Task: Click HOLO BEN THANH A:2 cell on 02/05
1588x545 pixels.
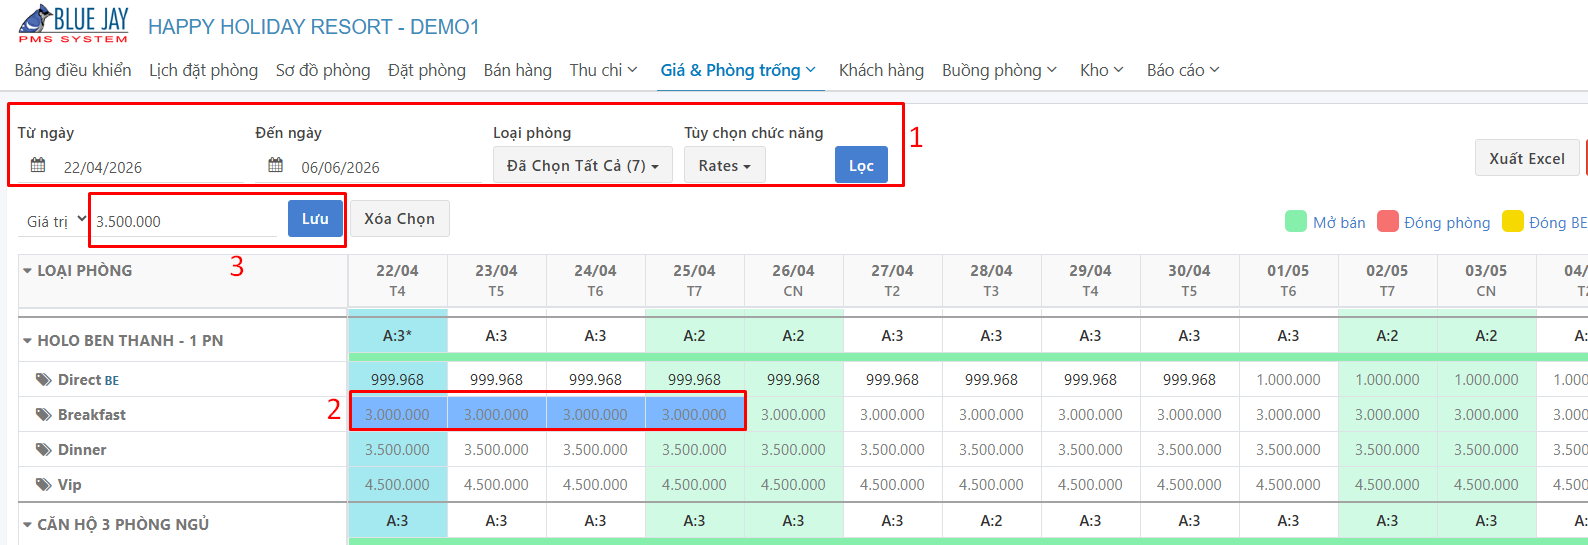Action: (x=1387, y=336)
